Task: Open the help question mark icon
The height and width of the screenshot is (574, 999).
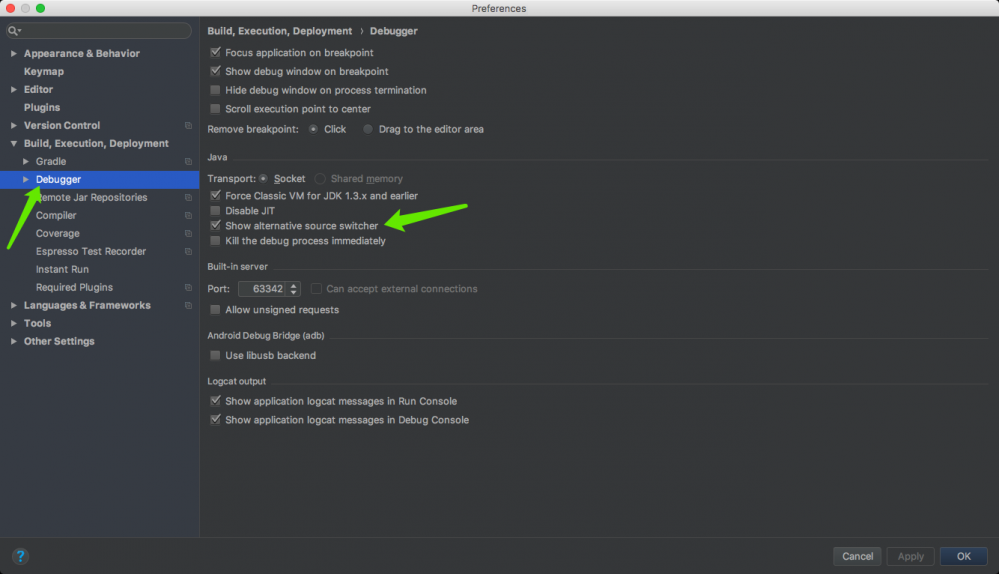Action: pyautogui.click(x=20, y=556)
